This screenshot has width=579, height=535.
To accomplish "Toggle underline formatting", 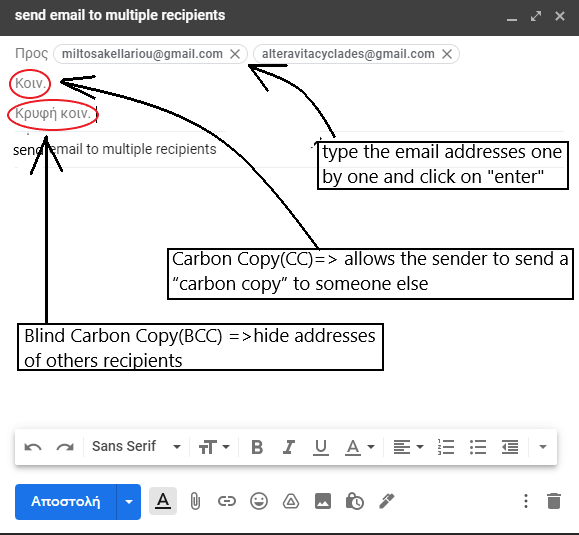I will (x=321, y=447).
